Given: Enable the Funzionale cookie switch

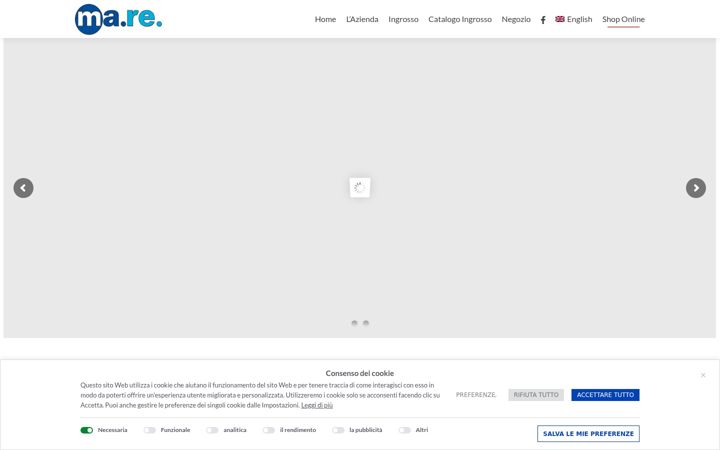Looking at the screenshot, I should coord(150,430).
